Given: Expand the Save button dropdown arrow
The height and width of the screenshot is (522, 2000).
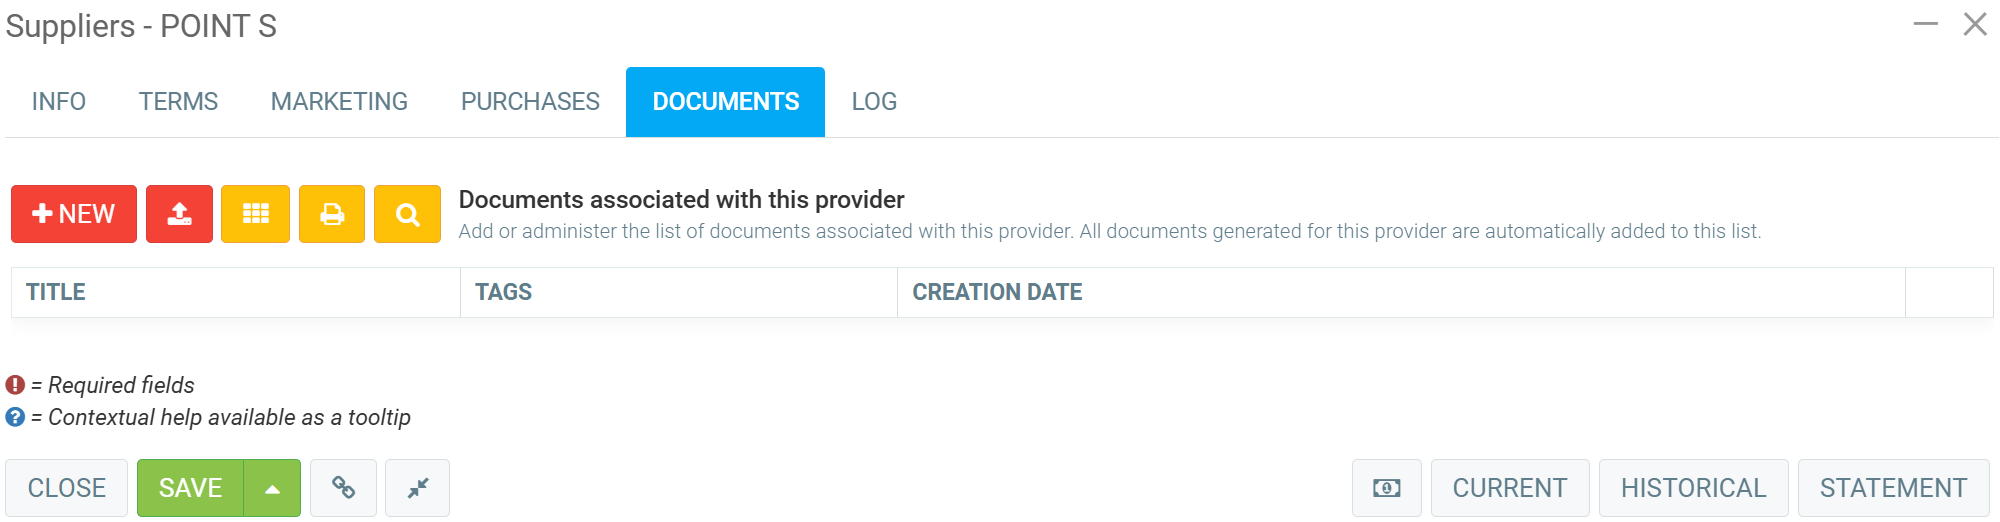Looking at the screenshot, I should coord(272,488).
